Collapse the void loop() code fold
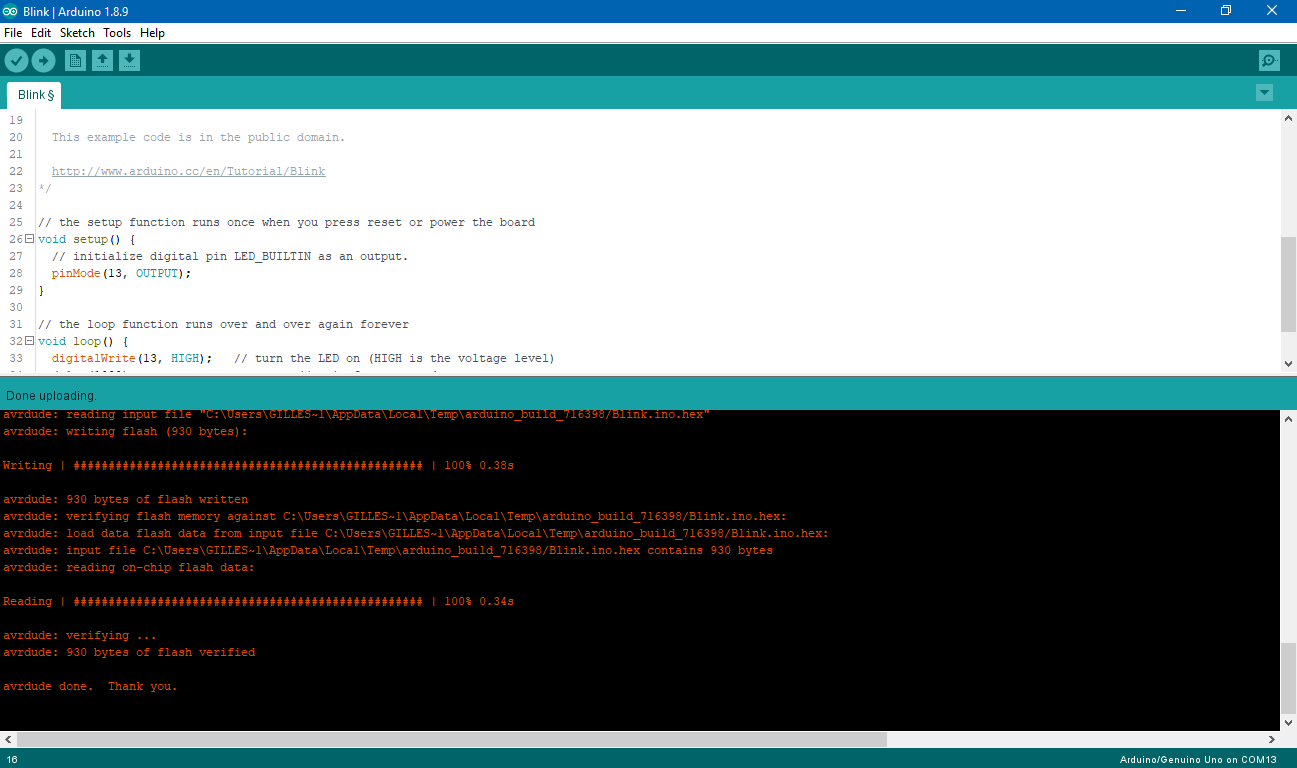This screenshot has width=1297, height=768. (x=29, y=341)
